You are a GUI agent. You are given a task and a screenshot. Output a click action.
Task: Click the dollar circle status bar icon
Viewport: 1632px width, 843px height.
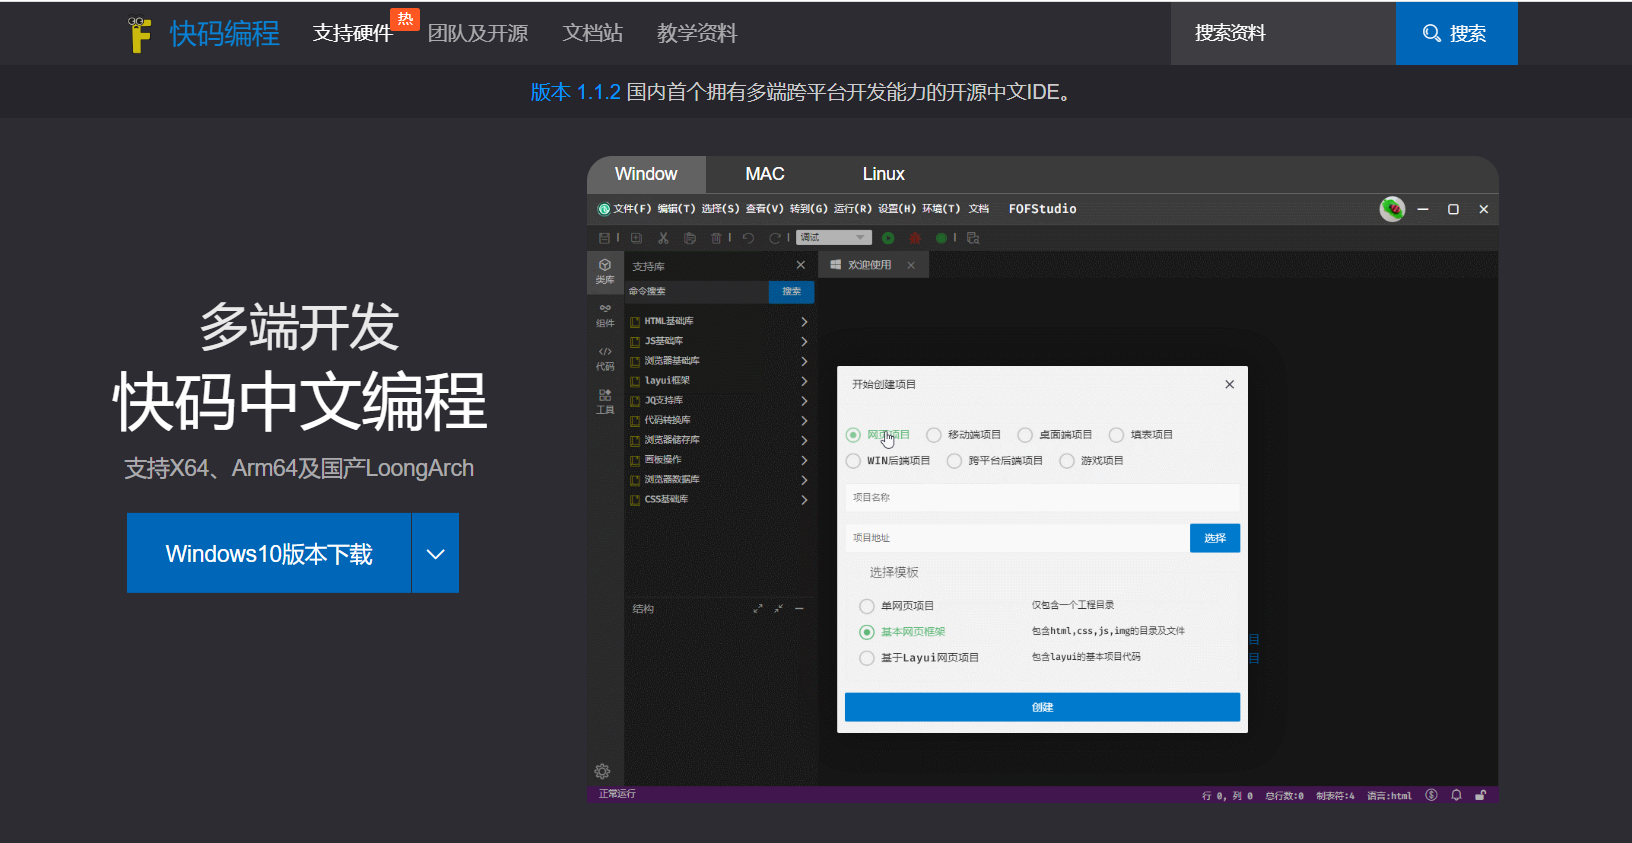pos(1431,795)
